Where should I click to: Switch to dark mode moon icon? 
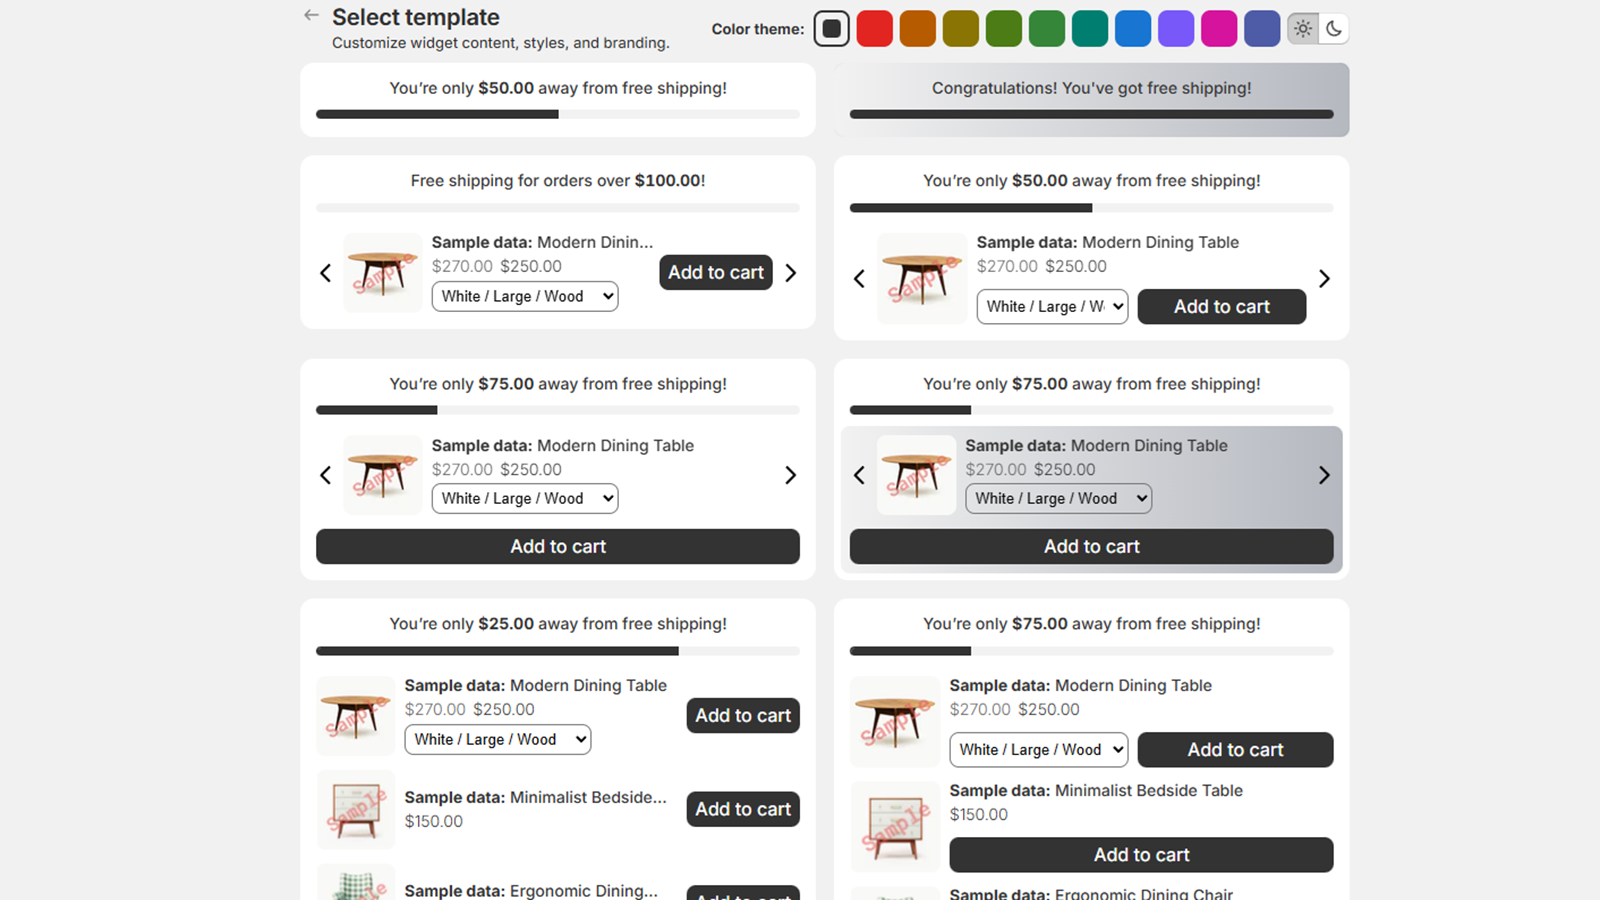pyautogui.click(x=1334, y=29)
